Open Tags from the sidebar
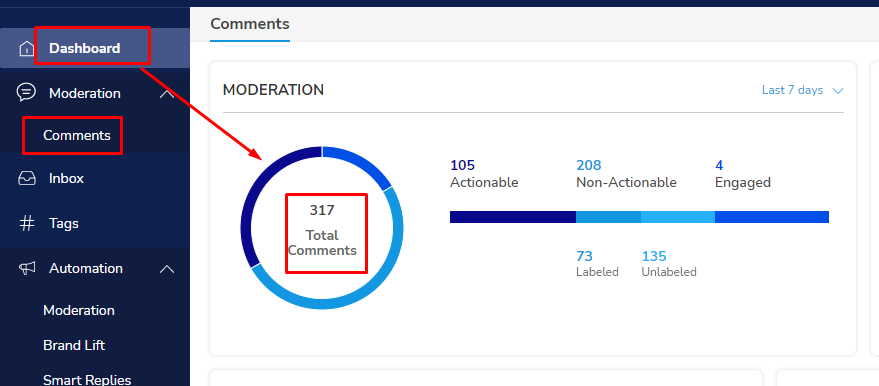 [63, 224]
